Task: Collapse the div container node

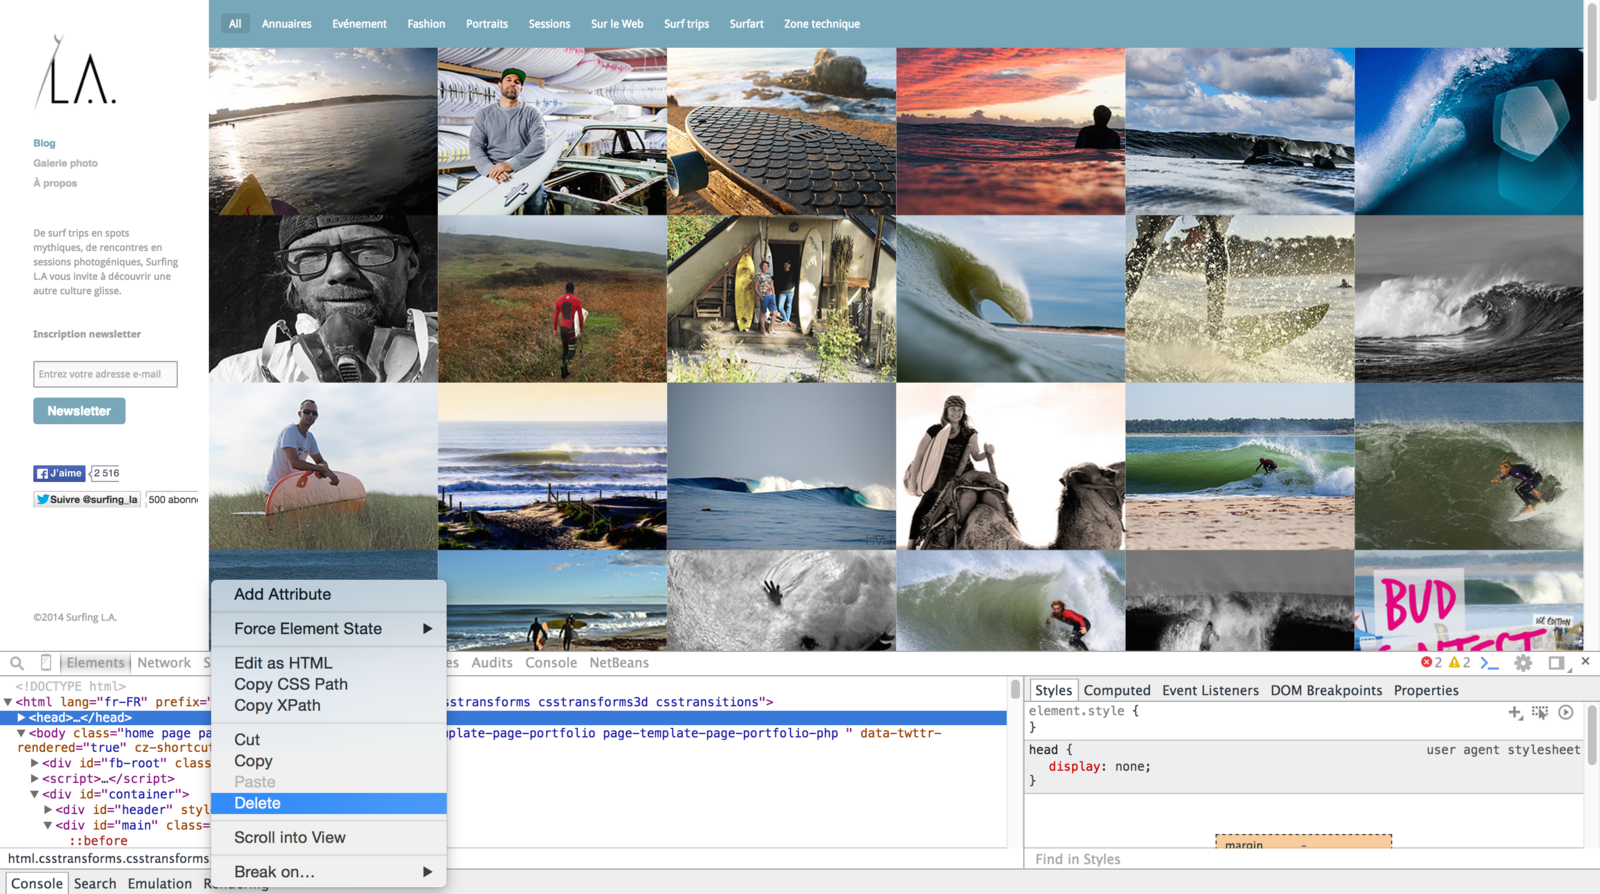Action: (34, 794)
